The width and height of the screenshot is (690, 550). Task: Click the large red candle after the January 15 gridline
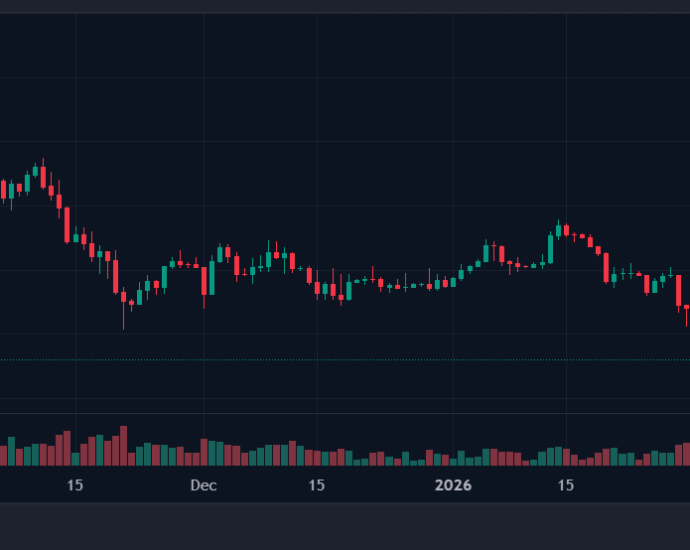[606, 267]
